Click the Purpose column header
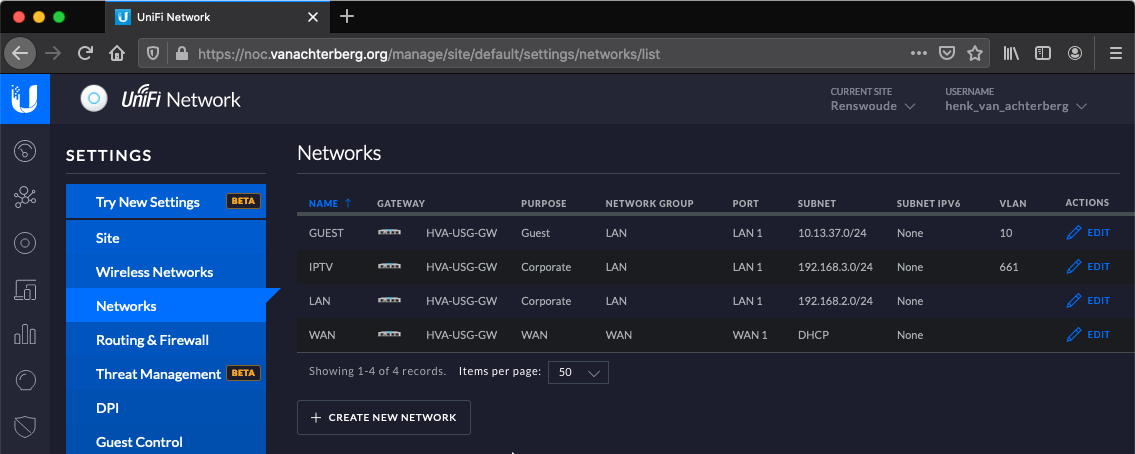This screenshot has width=1135, height=454. click(544, 203)
